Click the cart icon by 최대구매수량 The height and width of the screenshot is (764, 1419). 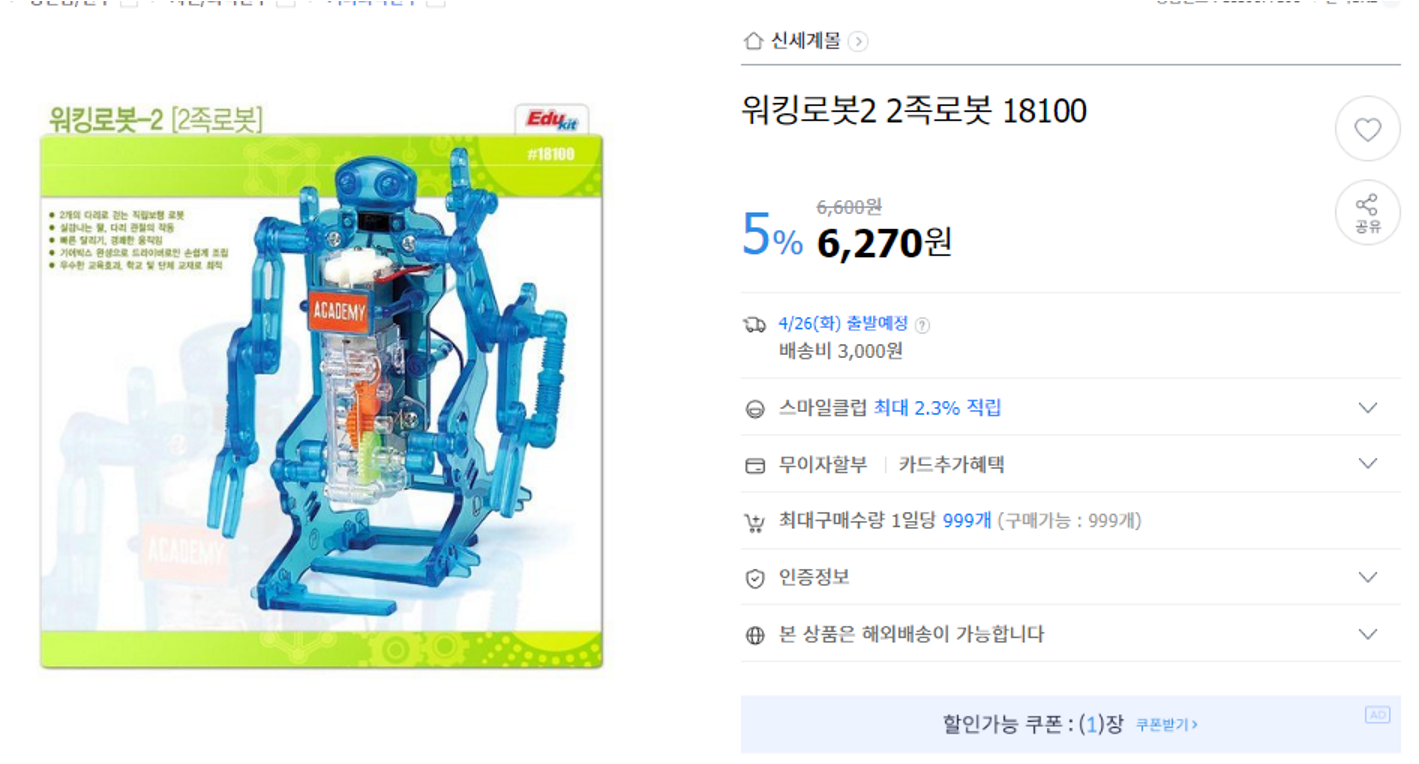click(755, 522)
